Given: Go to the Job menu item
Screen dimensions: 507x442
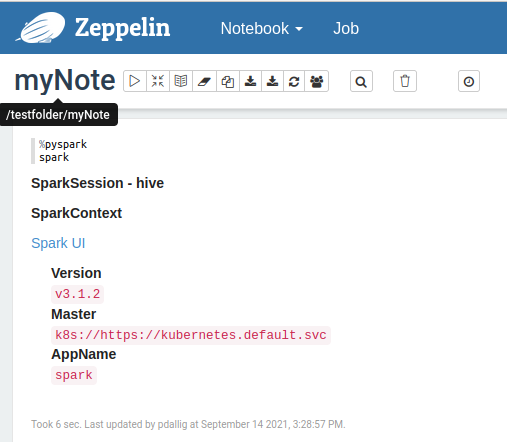Looking at the screenshot, I should (x=346, y=28).
